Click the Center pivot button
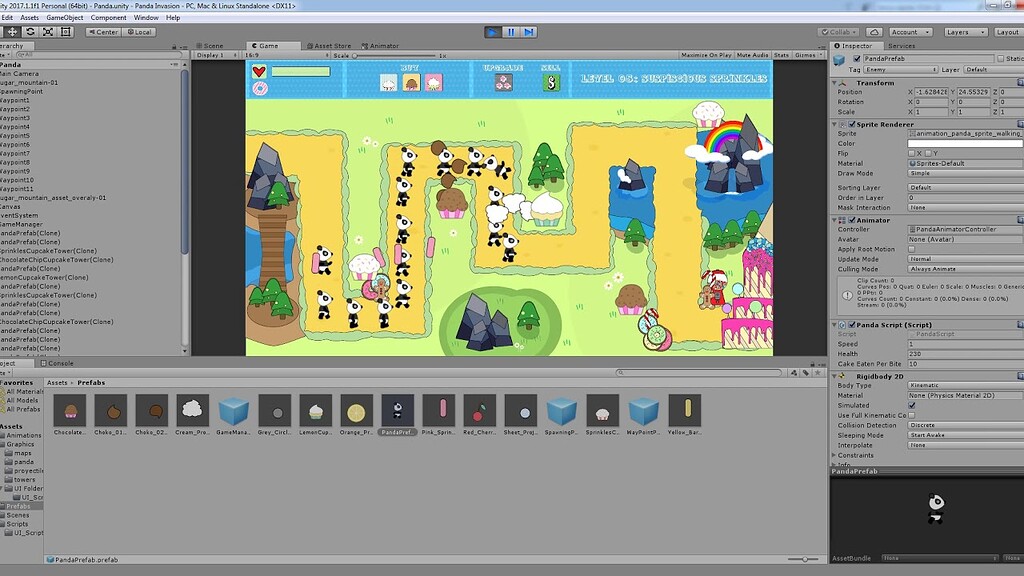Viewport: 1024px width, 576px height. 104,31
